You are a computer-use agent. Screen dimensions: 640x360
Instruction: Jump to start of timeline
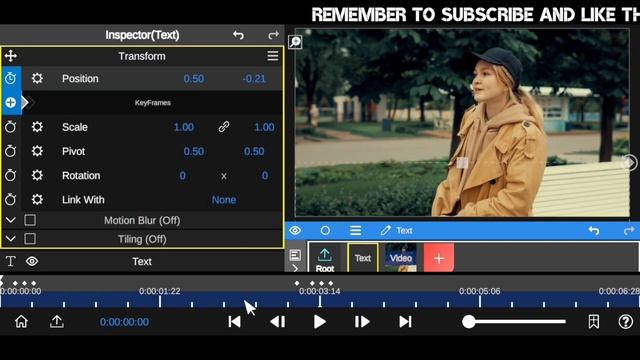pos(234,322)
